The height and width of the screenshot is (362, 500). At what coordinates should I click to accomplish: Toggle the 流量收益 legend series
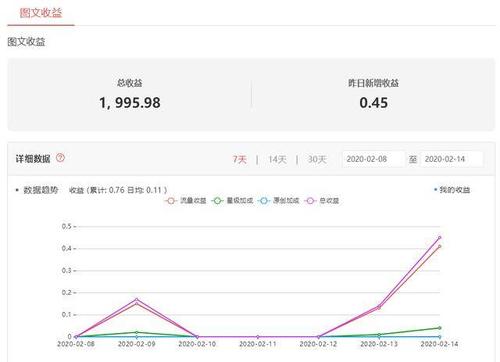[185, 201]
